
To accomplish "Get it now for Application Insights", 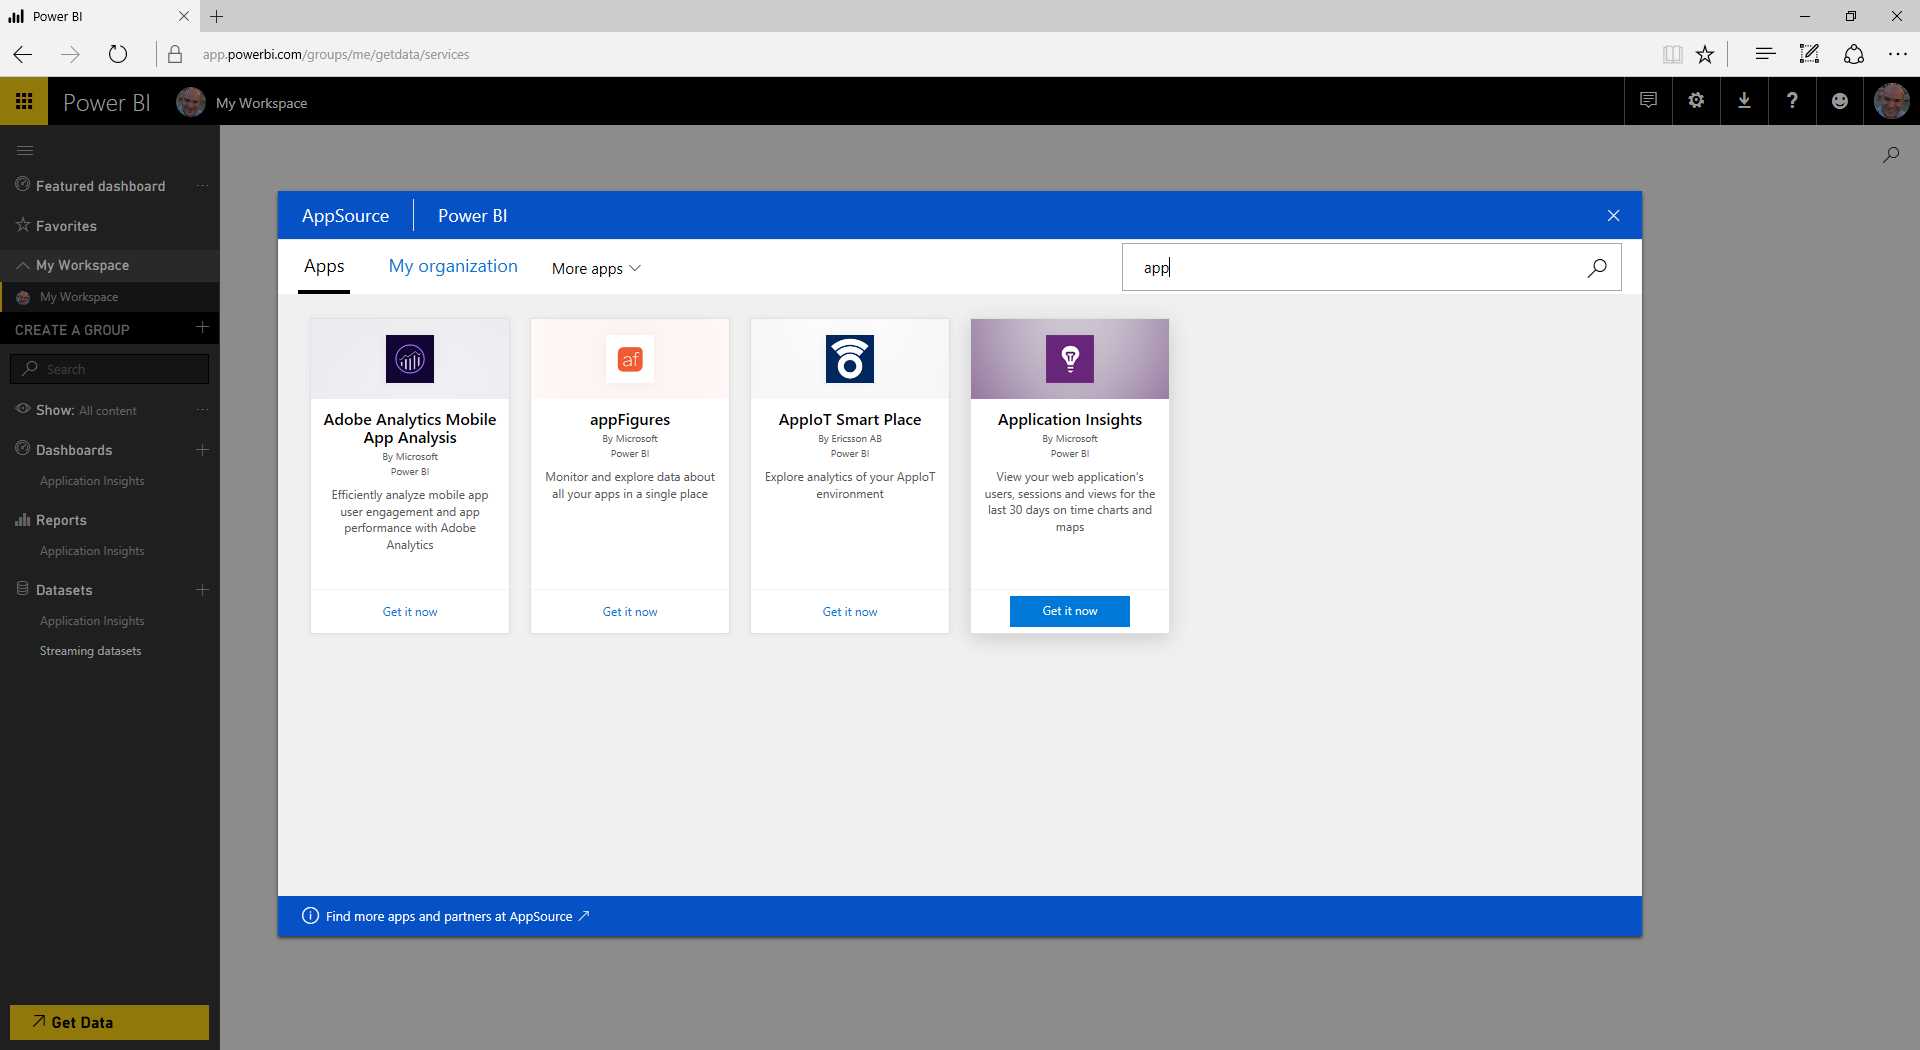I will pyautogui.click(x=1069, y=611).
